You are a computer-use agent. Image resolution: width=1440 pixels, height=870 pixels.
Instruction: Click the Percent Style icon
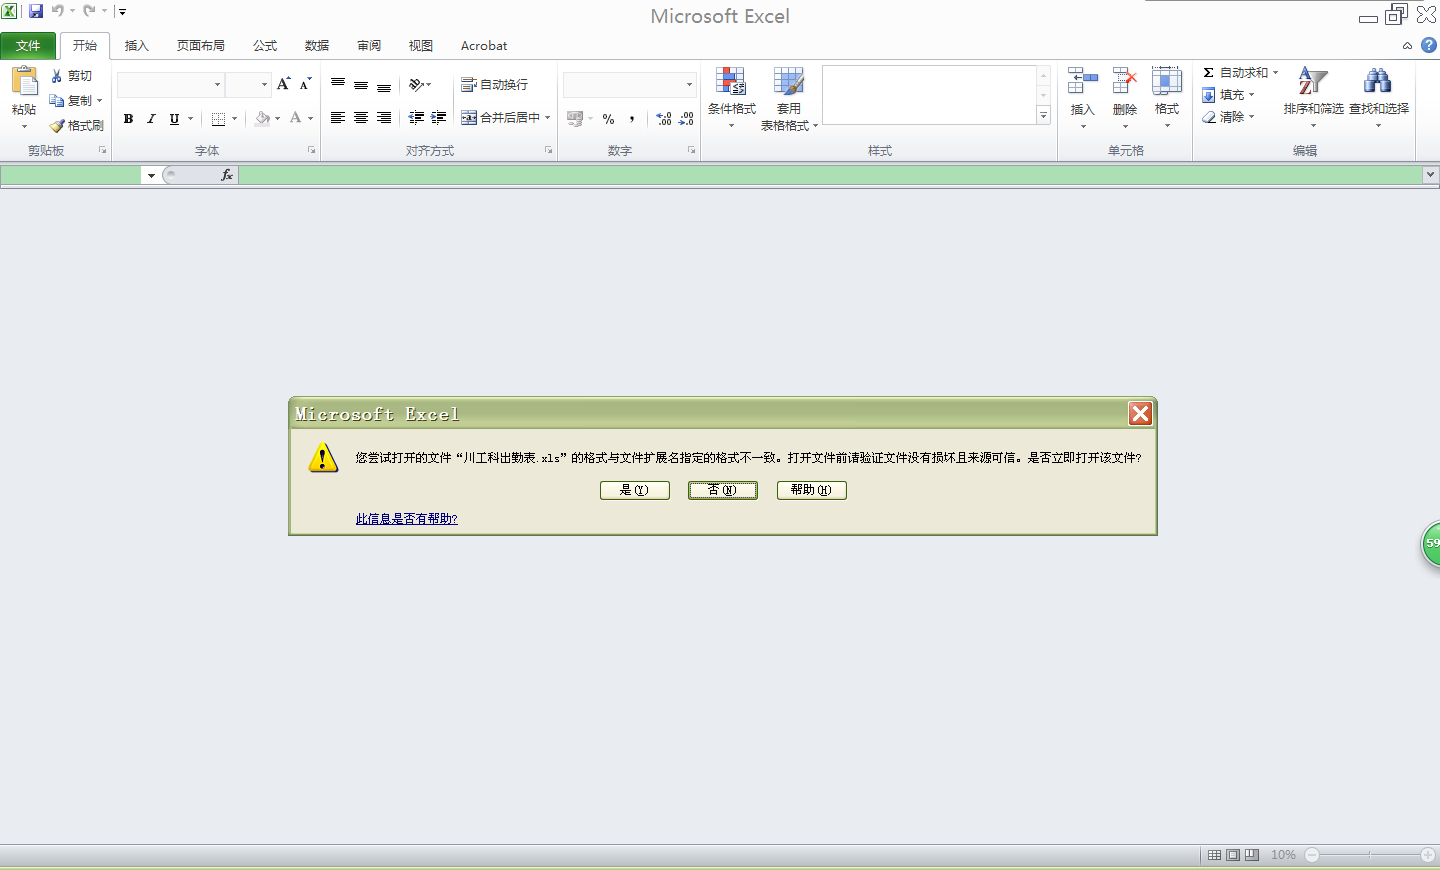point(608,119)
